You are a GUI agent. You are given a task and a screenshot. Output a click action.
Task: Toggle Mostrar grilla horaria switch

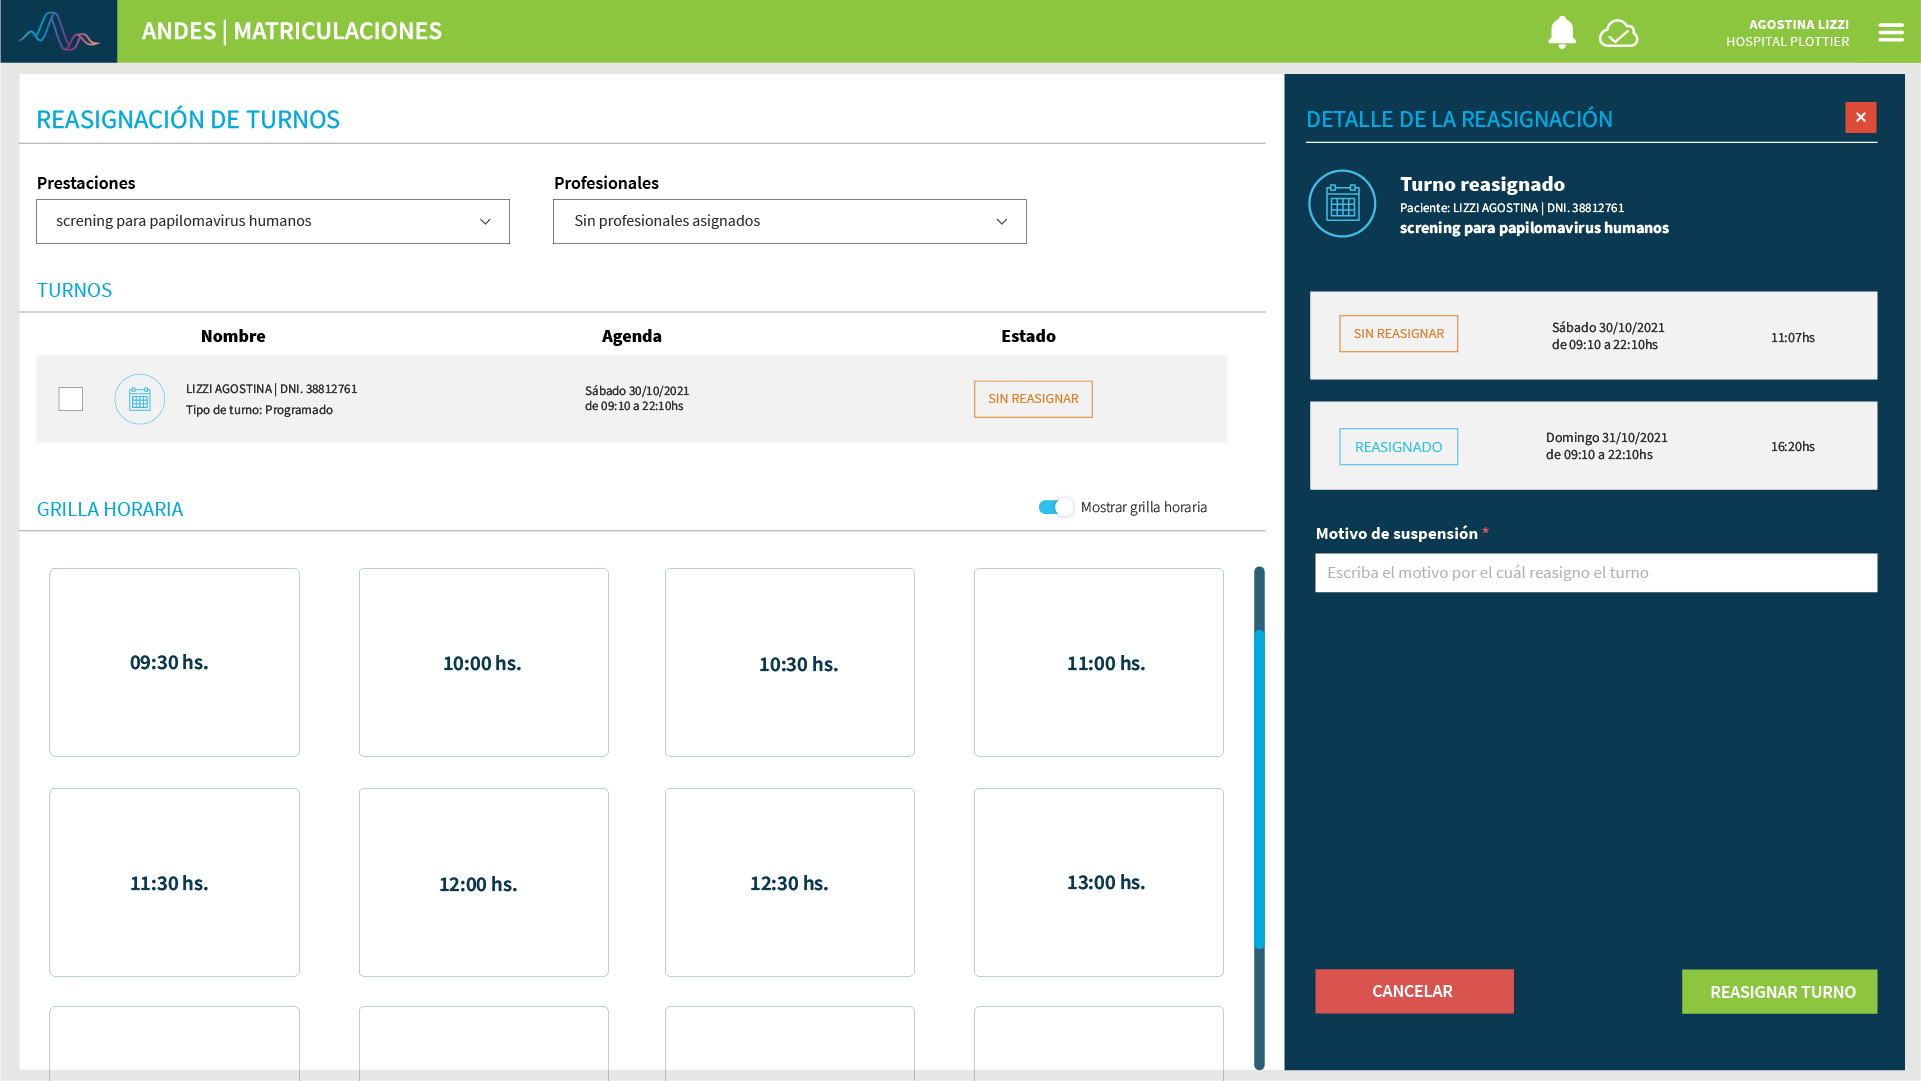click(x=1055, y=507)
